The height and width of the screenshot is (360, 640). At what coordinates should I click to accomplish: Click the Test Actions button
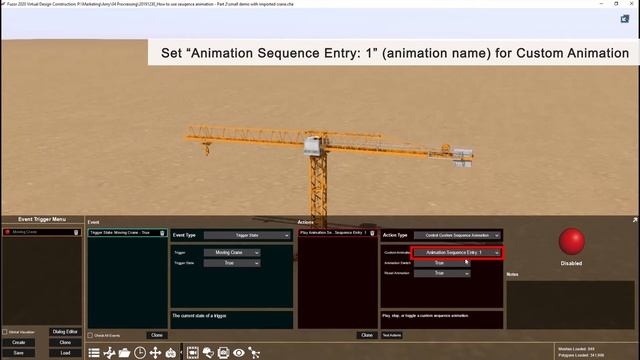[x=392, y=336]
